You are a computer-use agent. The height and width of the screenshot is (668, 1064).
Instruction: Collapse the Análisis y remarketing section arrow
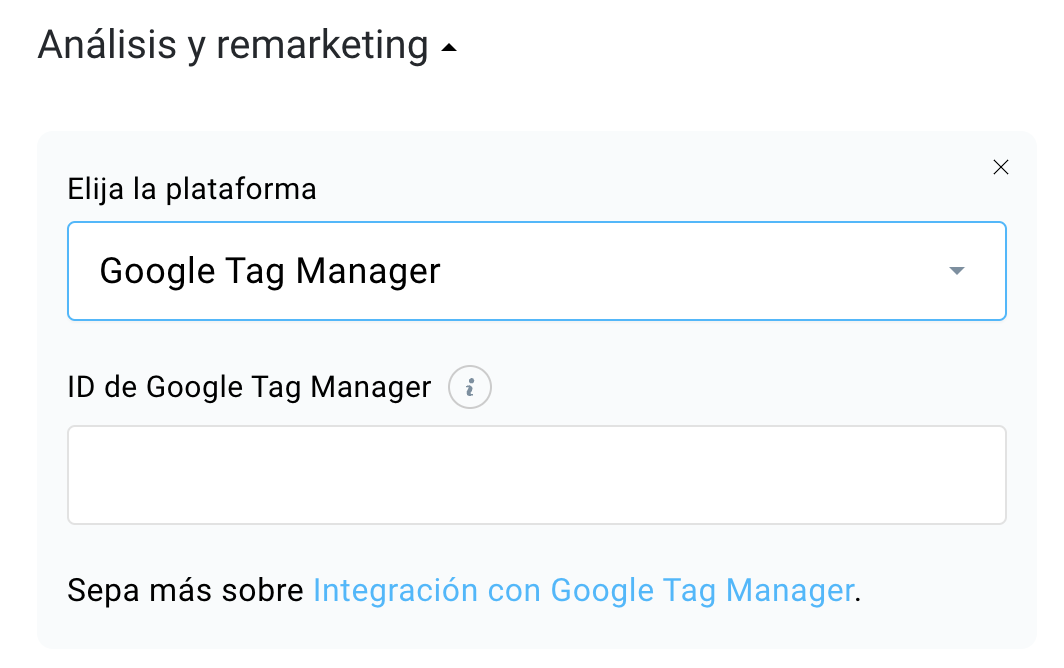click(449, 48)
